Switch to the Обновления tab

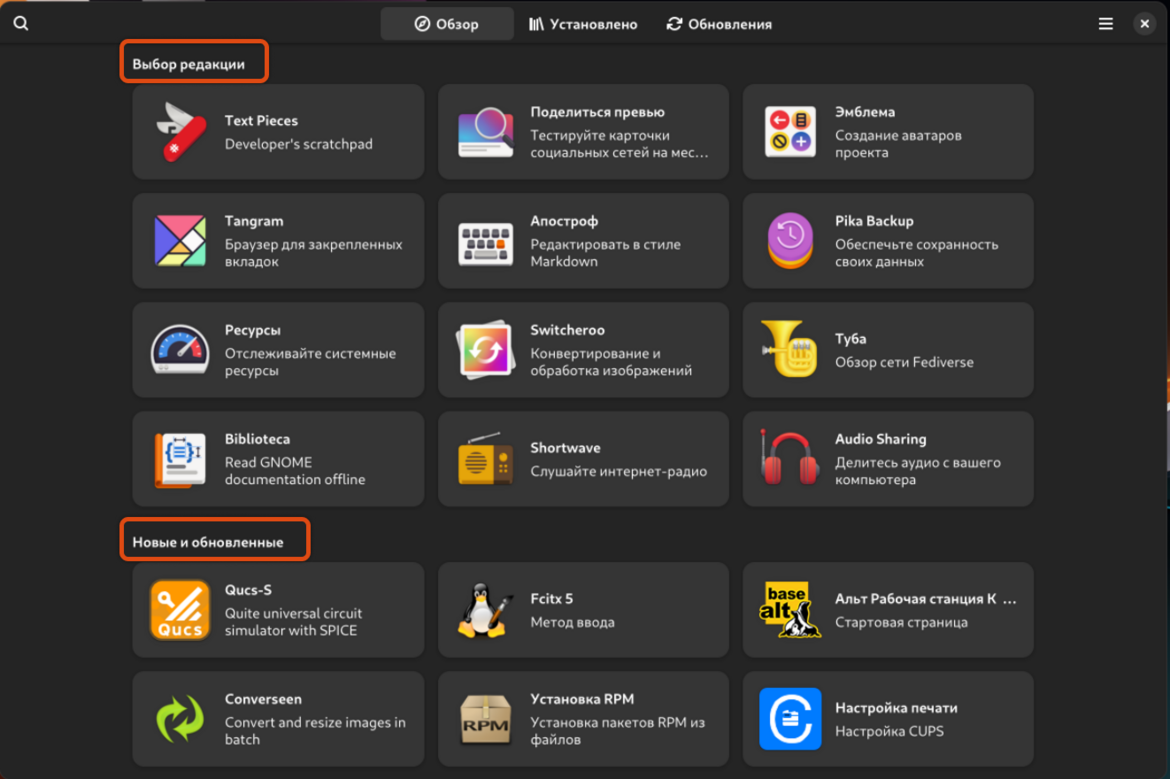click(719, 24)
